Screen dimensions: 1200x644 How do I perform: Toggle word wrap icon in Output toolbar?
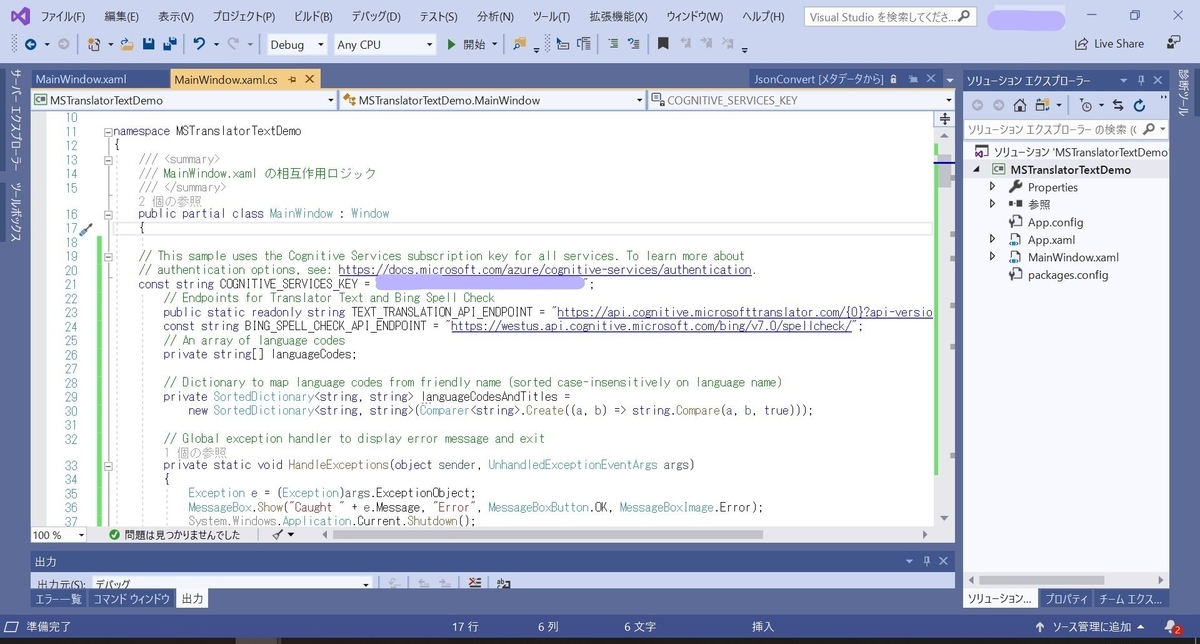click(503, 584)
